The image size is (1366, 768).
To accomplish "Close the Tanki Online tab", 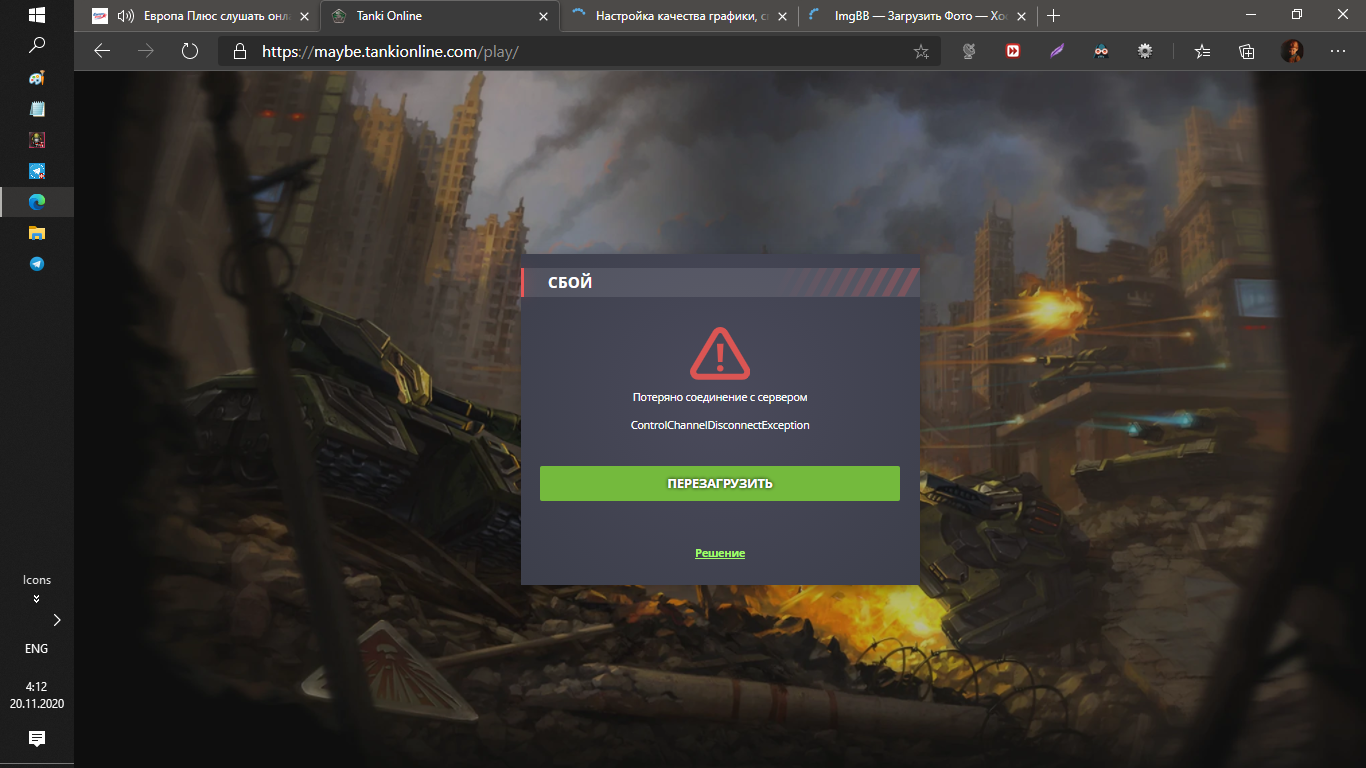I will click(x=543, y=16).
